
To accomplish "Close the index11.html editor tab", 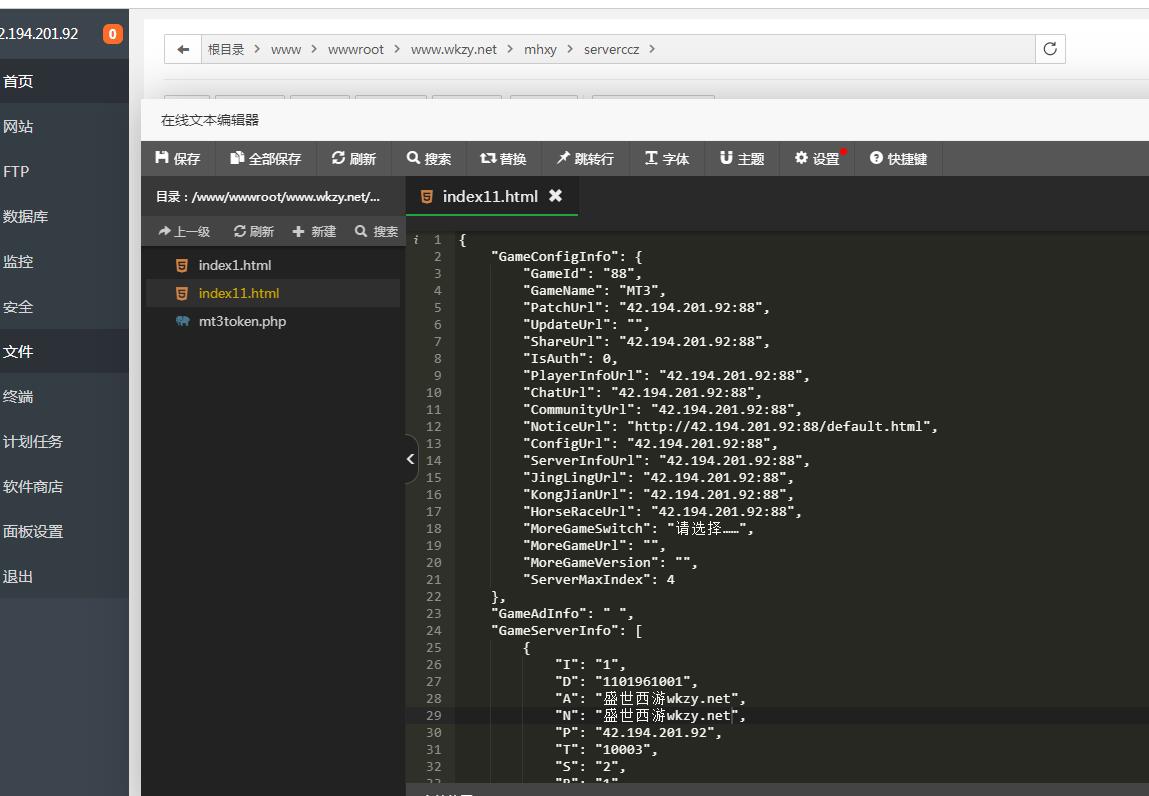I will pos(556,196).
